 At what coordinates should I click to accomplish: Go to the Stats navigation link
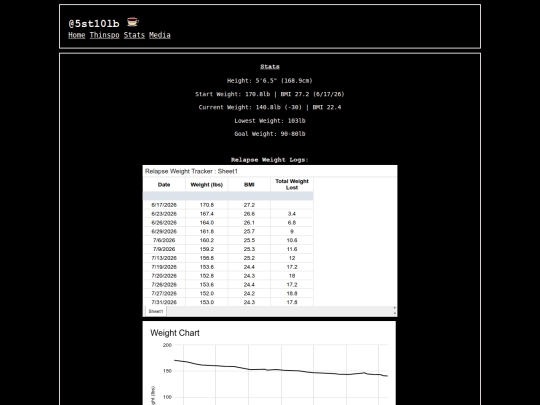pyautogui.click(x=134, y=35)
